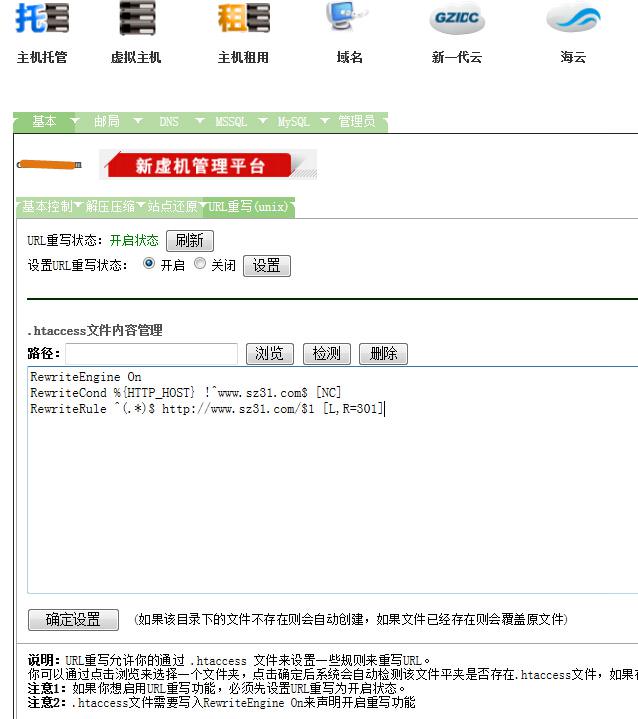Click the RewriteCond %{HTTP_HOST} line

coord(186,393)
